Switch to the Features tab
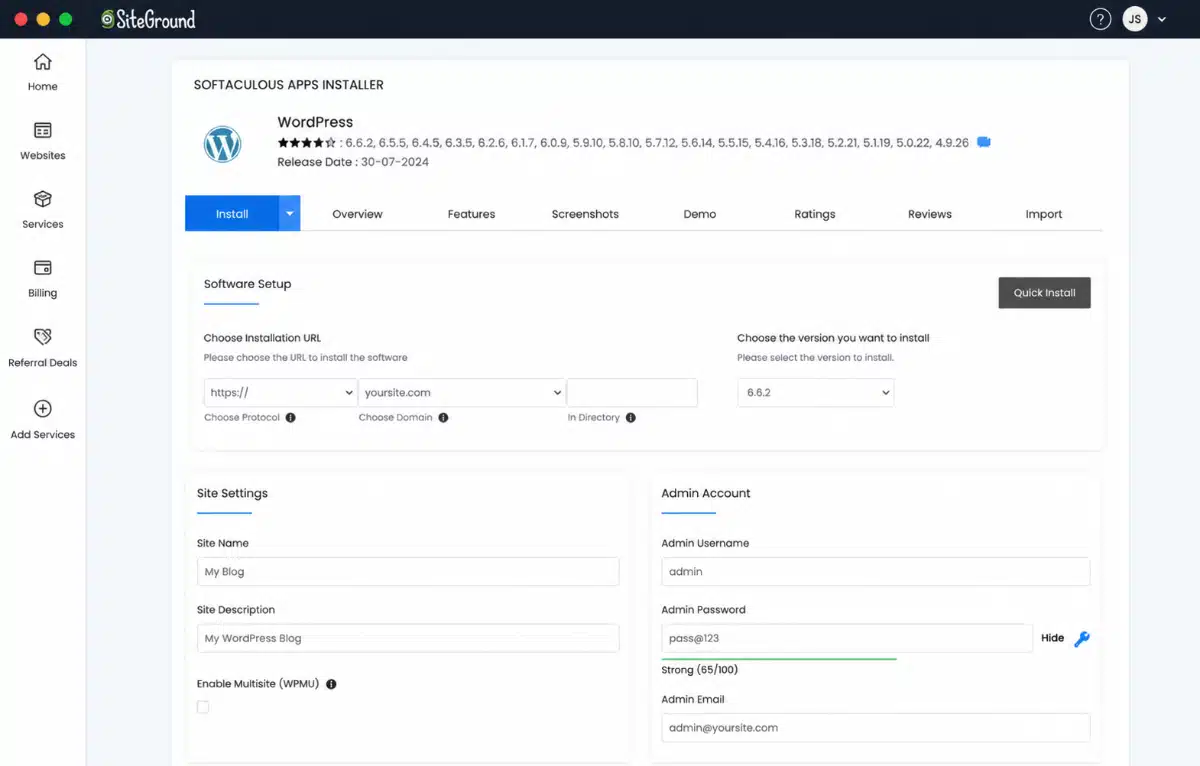The width and height of the screenshot is (1200, 766). click(x=471, y=214)
